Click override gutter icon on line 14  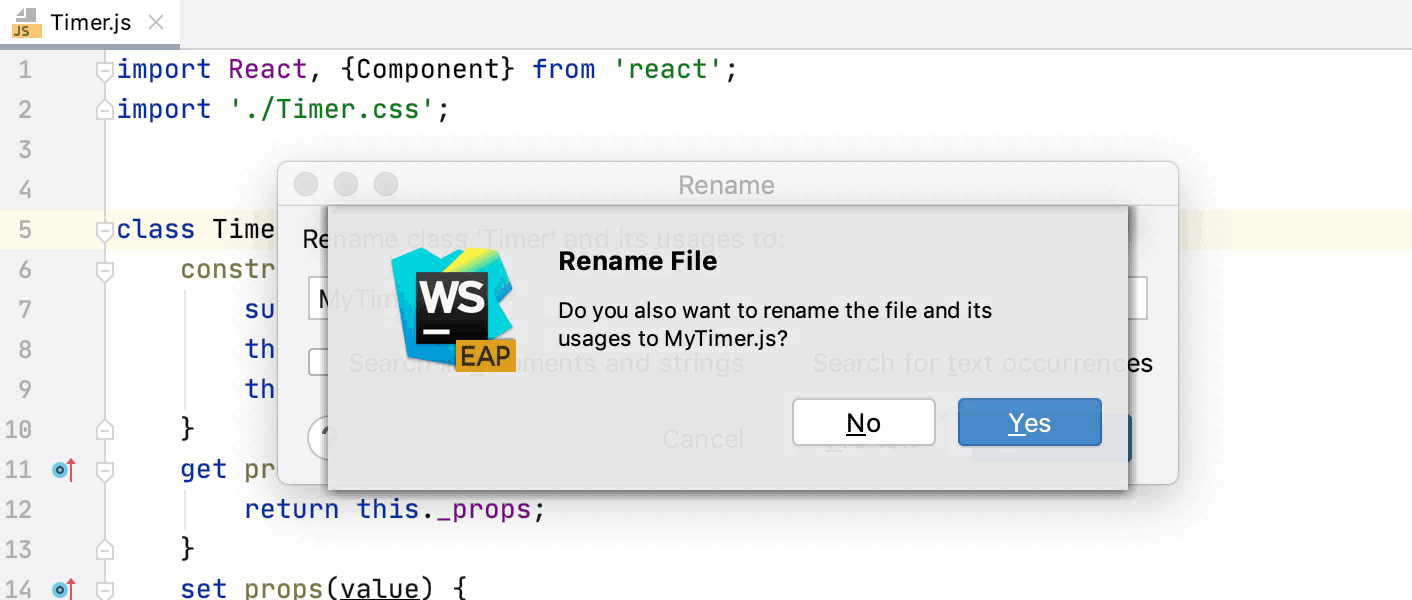pos(65,589)
